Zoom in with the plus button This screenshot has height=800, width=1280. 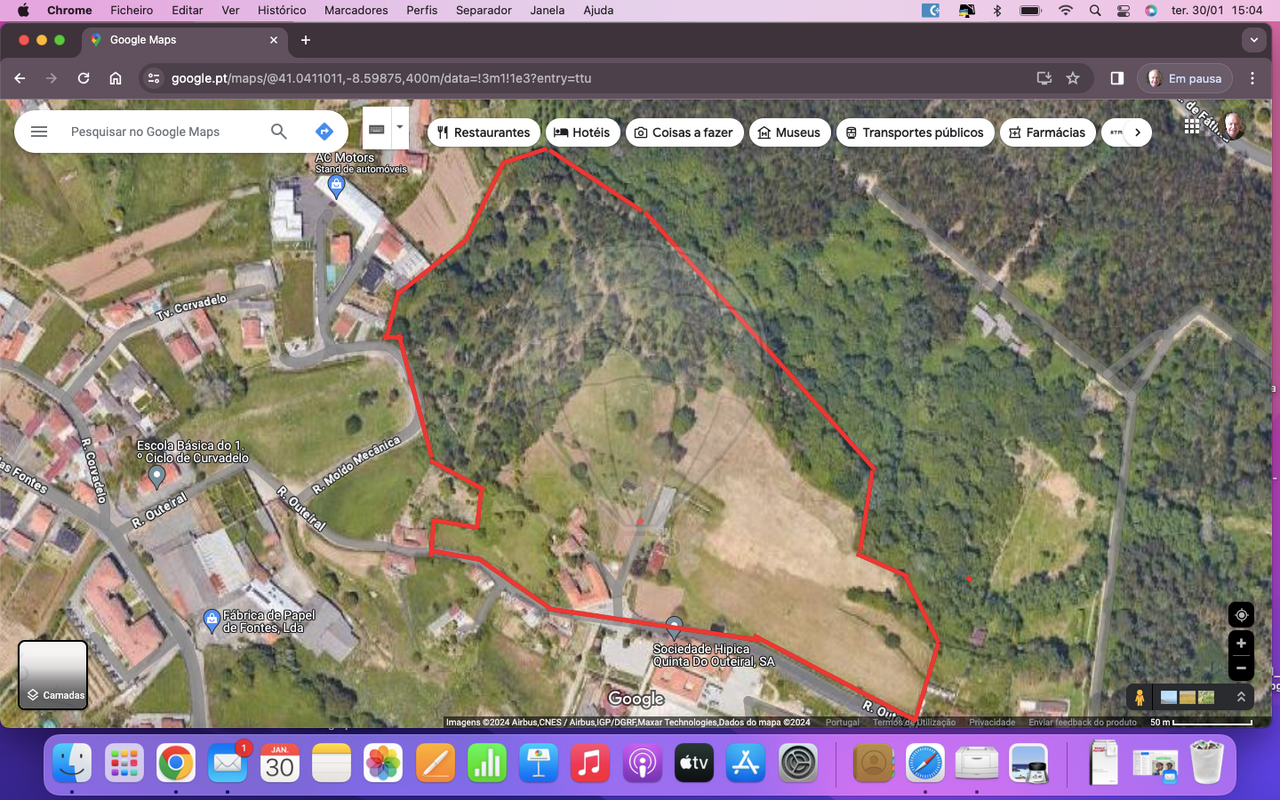pos(1241,643)
